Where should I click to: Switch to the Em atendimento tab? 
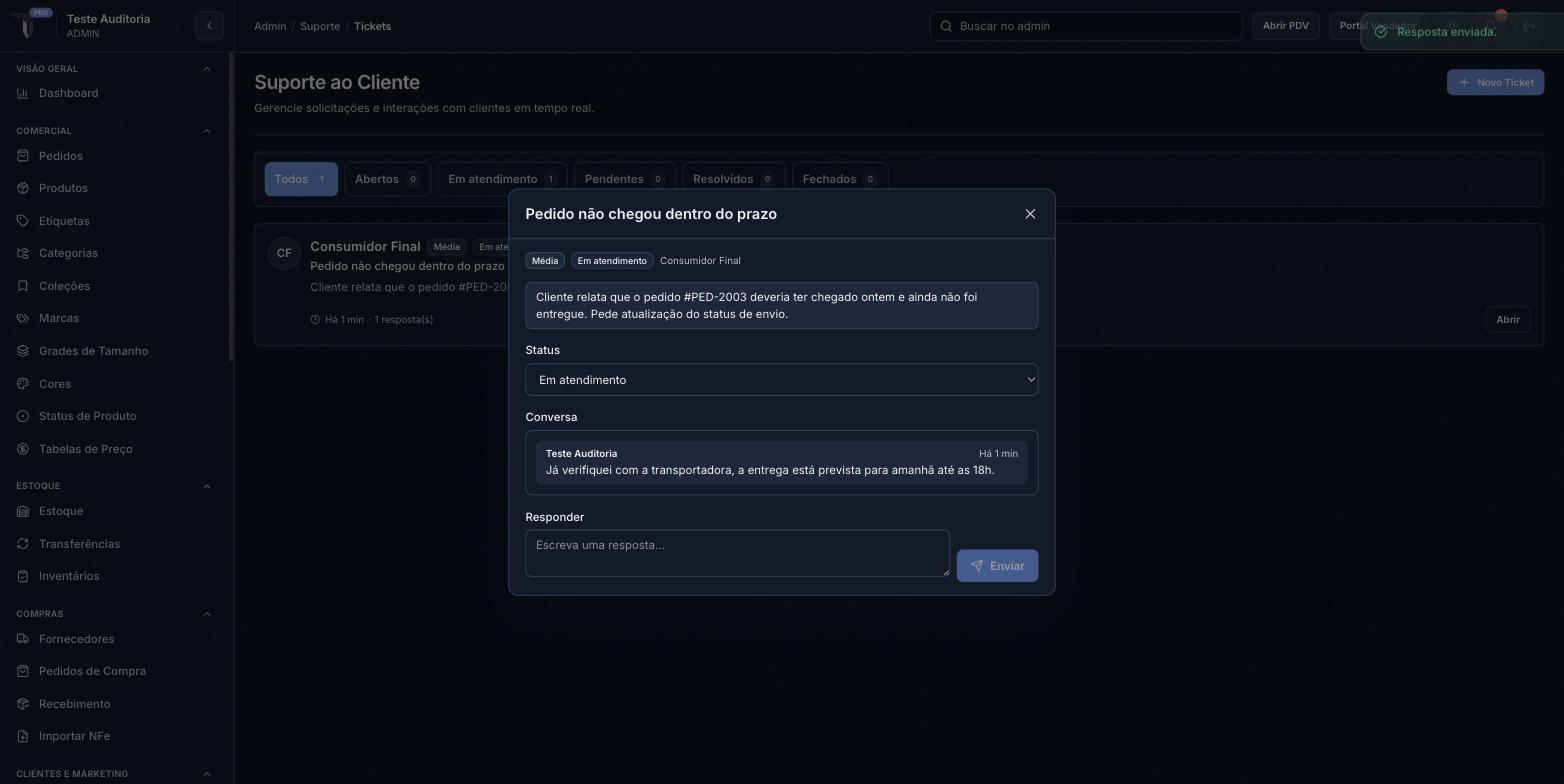coord(502,179)
